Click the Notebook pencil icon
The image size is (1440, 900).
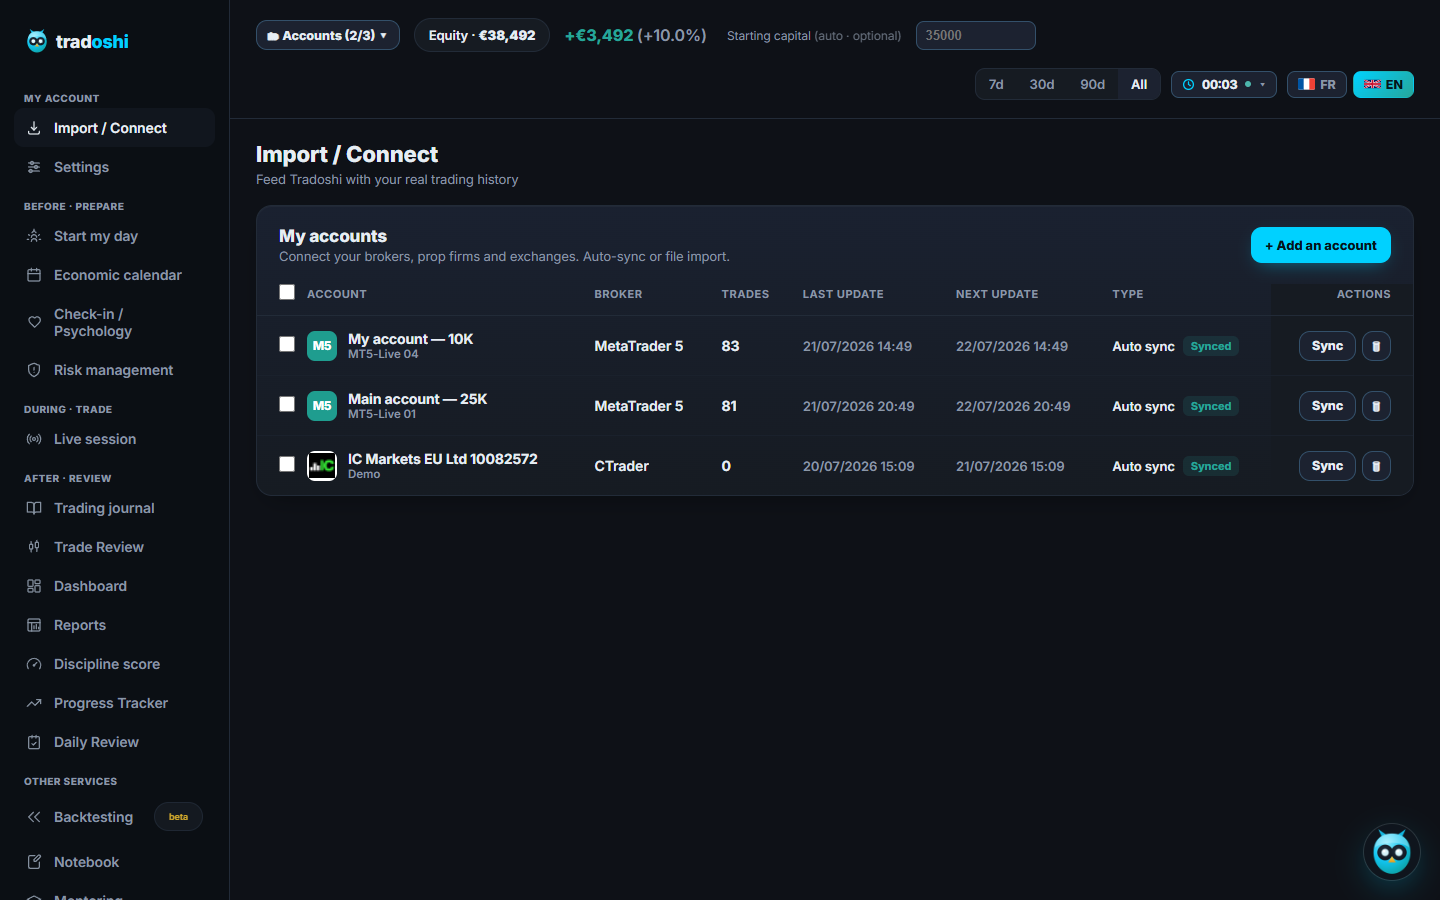[34, 862]
